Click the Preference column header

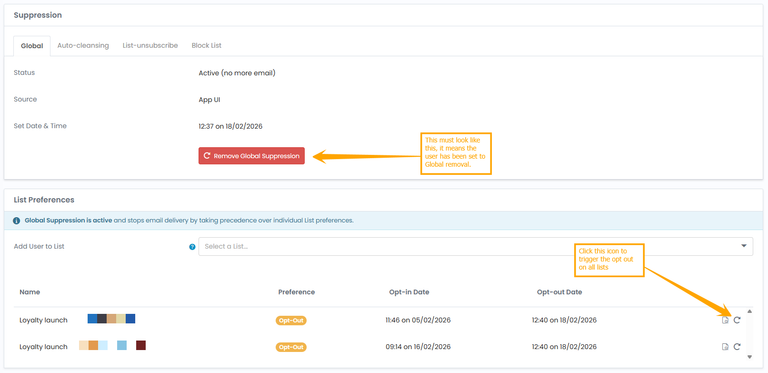click(296, 292)
